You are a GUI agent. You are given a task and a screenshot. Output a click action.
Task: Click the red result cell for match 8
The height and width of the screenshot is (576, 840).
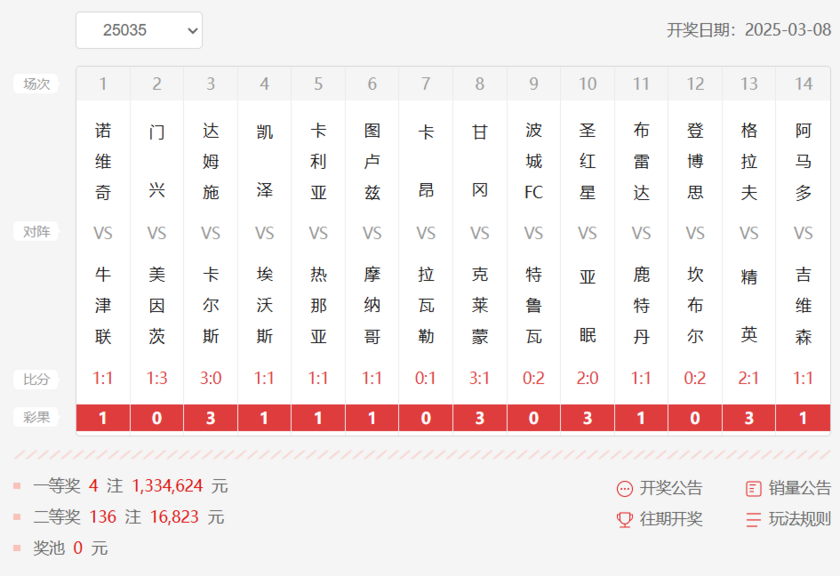point(480,418)
